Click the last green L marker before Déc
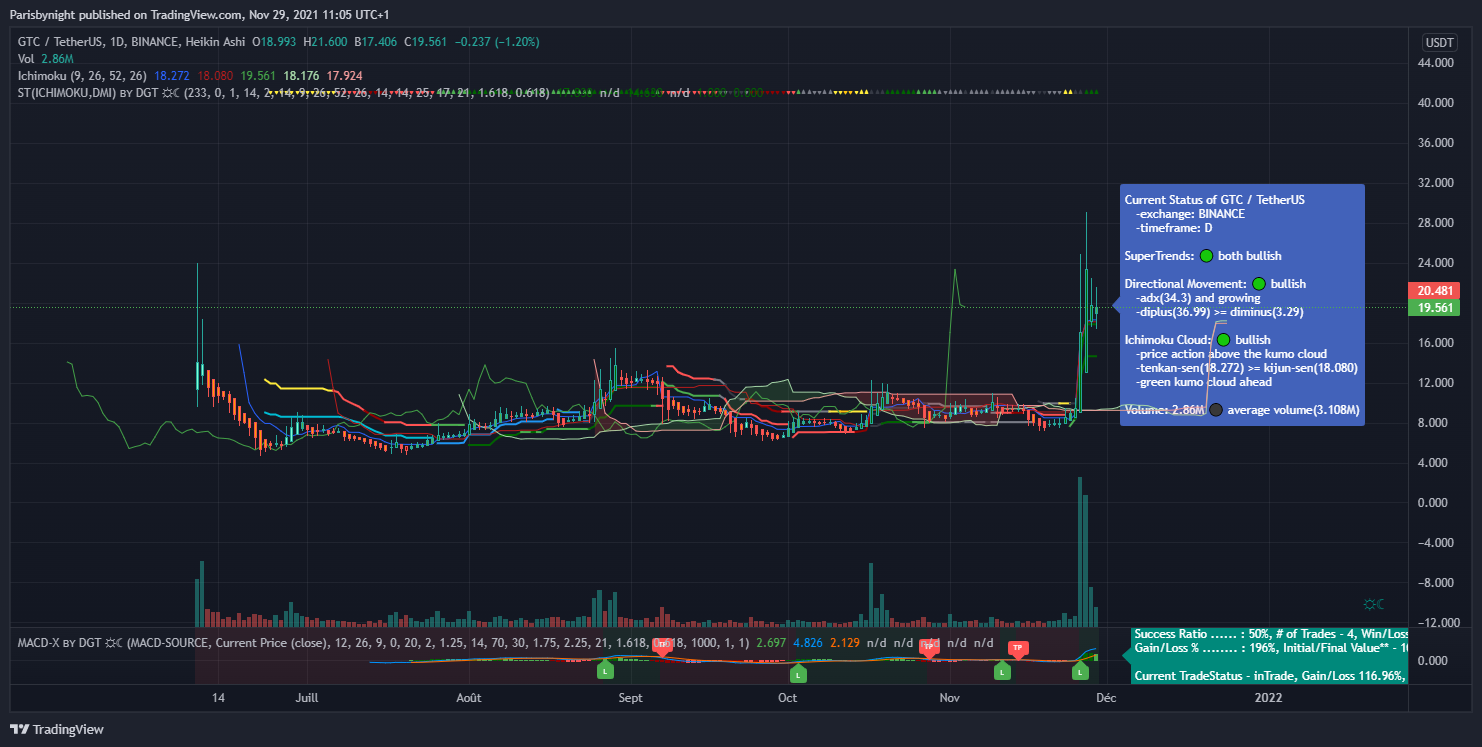The image size is (1482, 747). tap(1081, 672)
